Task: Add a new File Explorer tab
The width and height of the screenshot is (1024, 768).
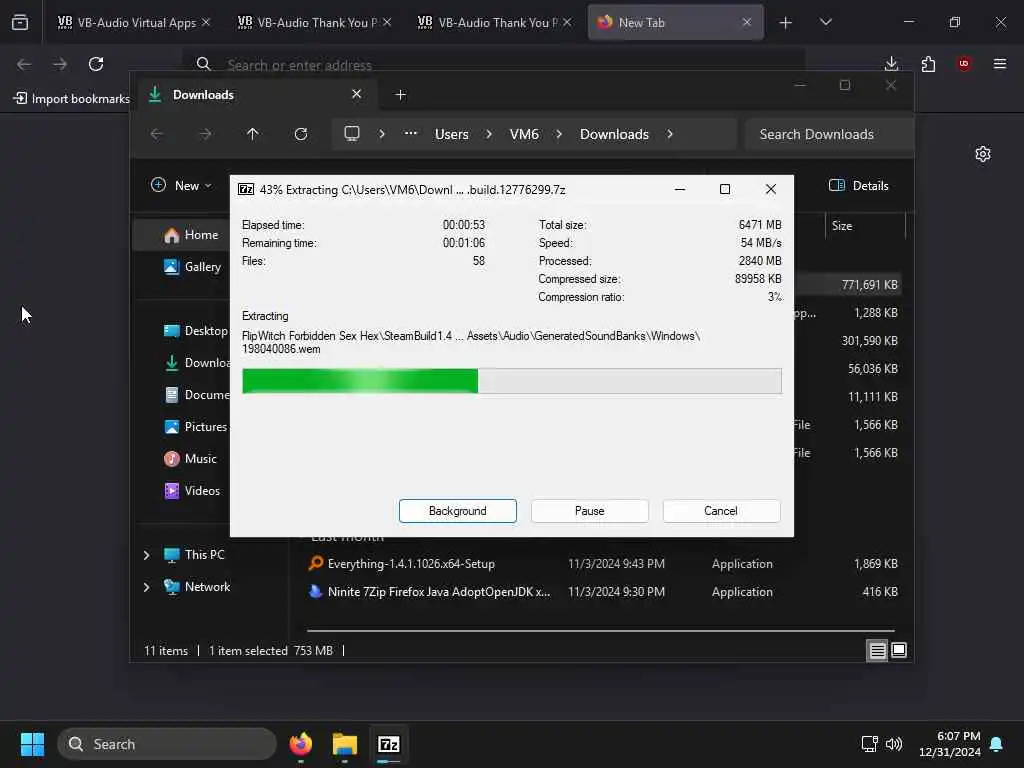Action: (x=400, y=95)
